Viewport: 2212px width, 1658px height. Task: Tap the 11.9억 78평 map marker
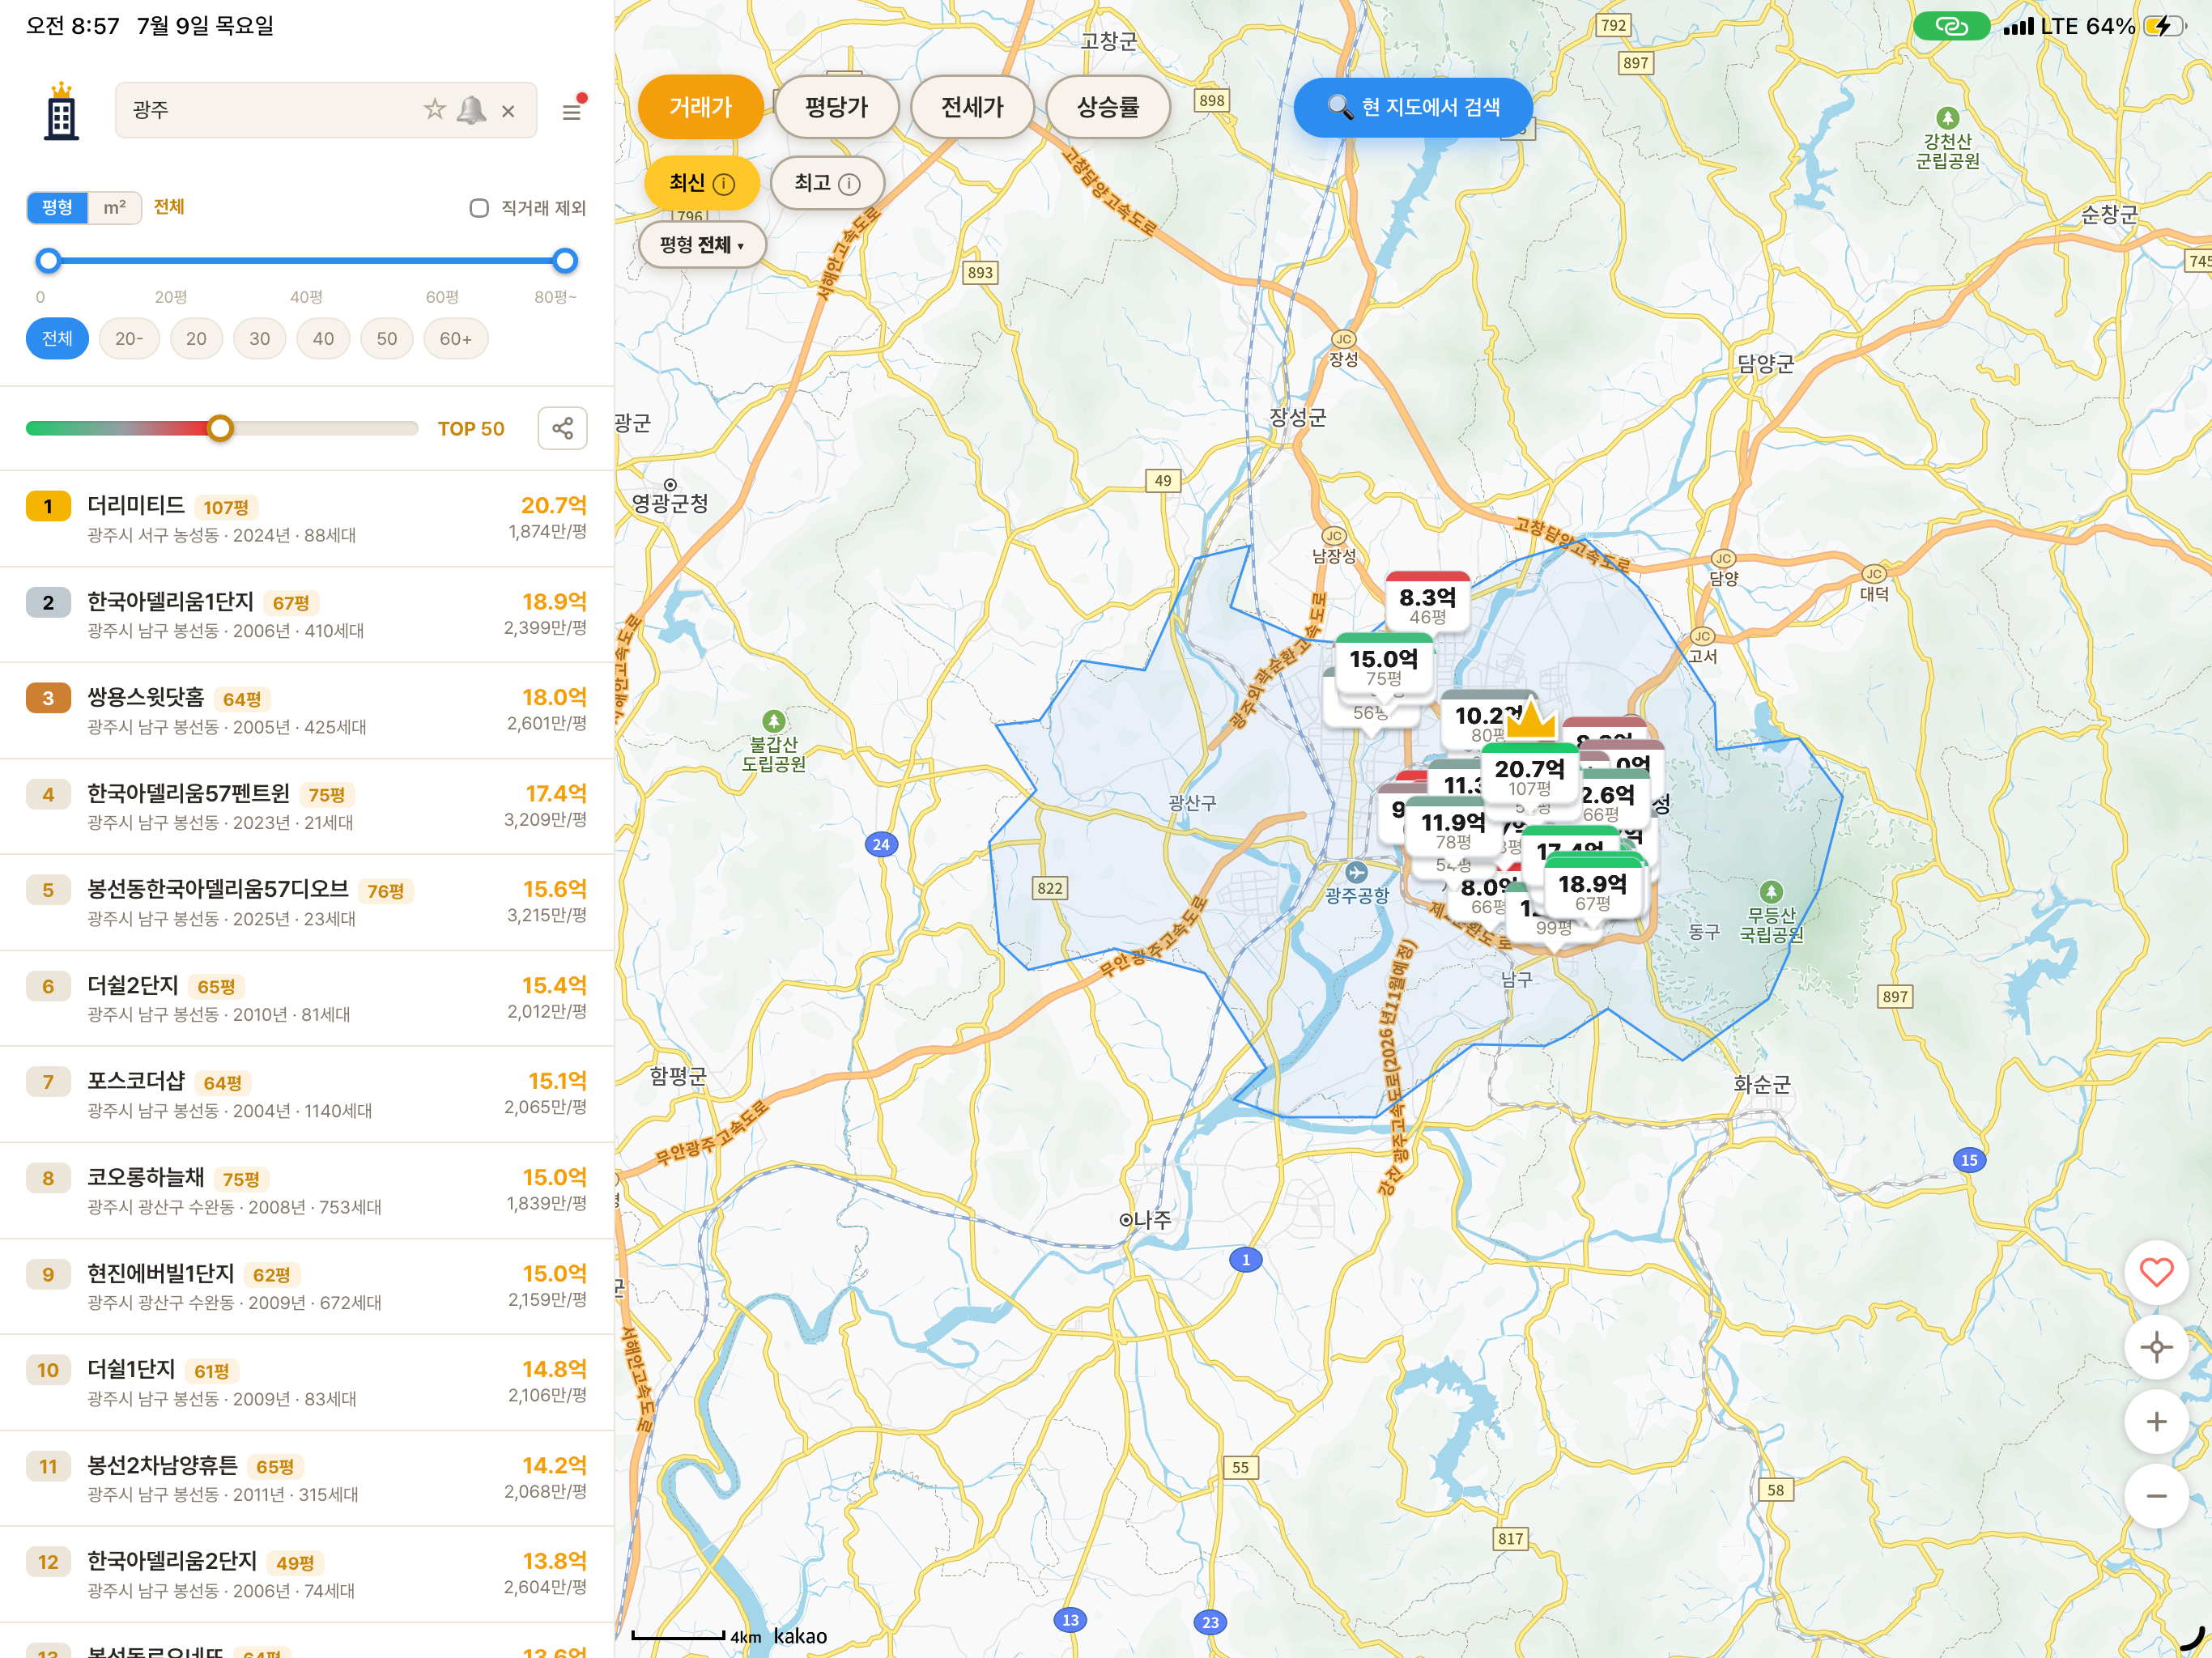click(x=1453, y=829)
